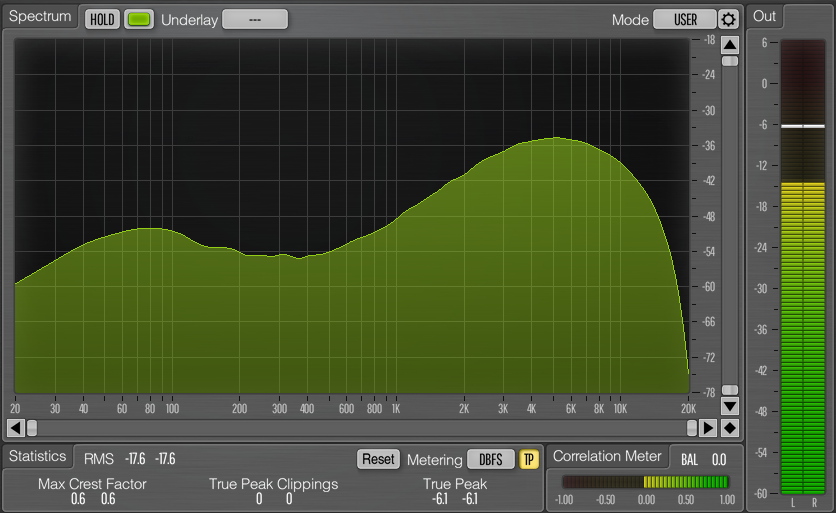Screen dimensions: 836x513
Task: Click the horizontal scroll left arrow
Action: (15, 428)
